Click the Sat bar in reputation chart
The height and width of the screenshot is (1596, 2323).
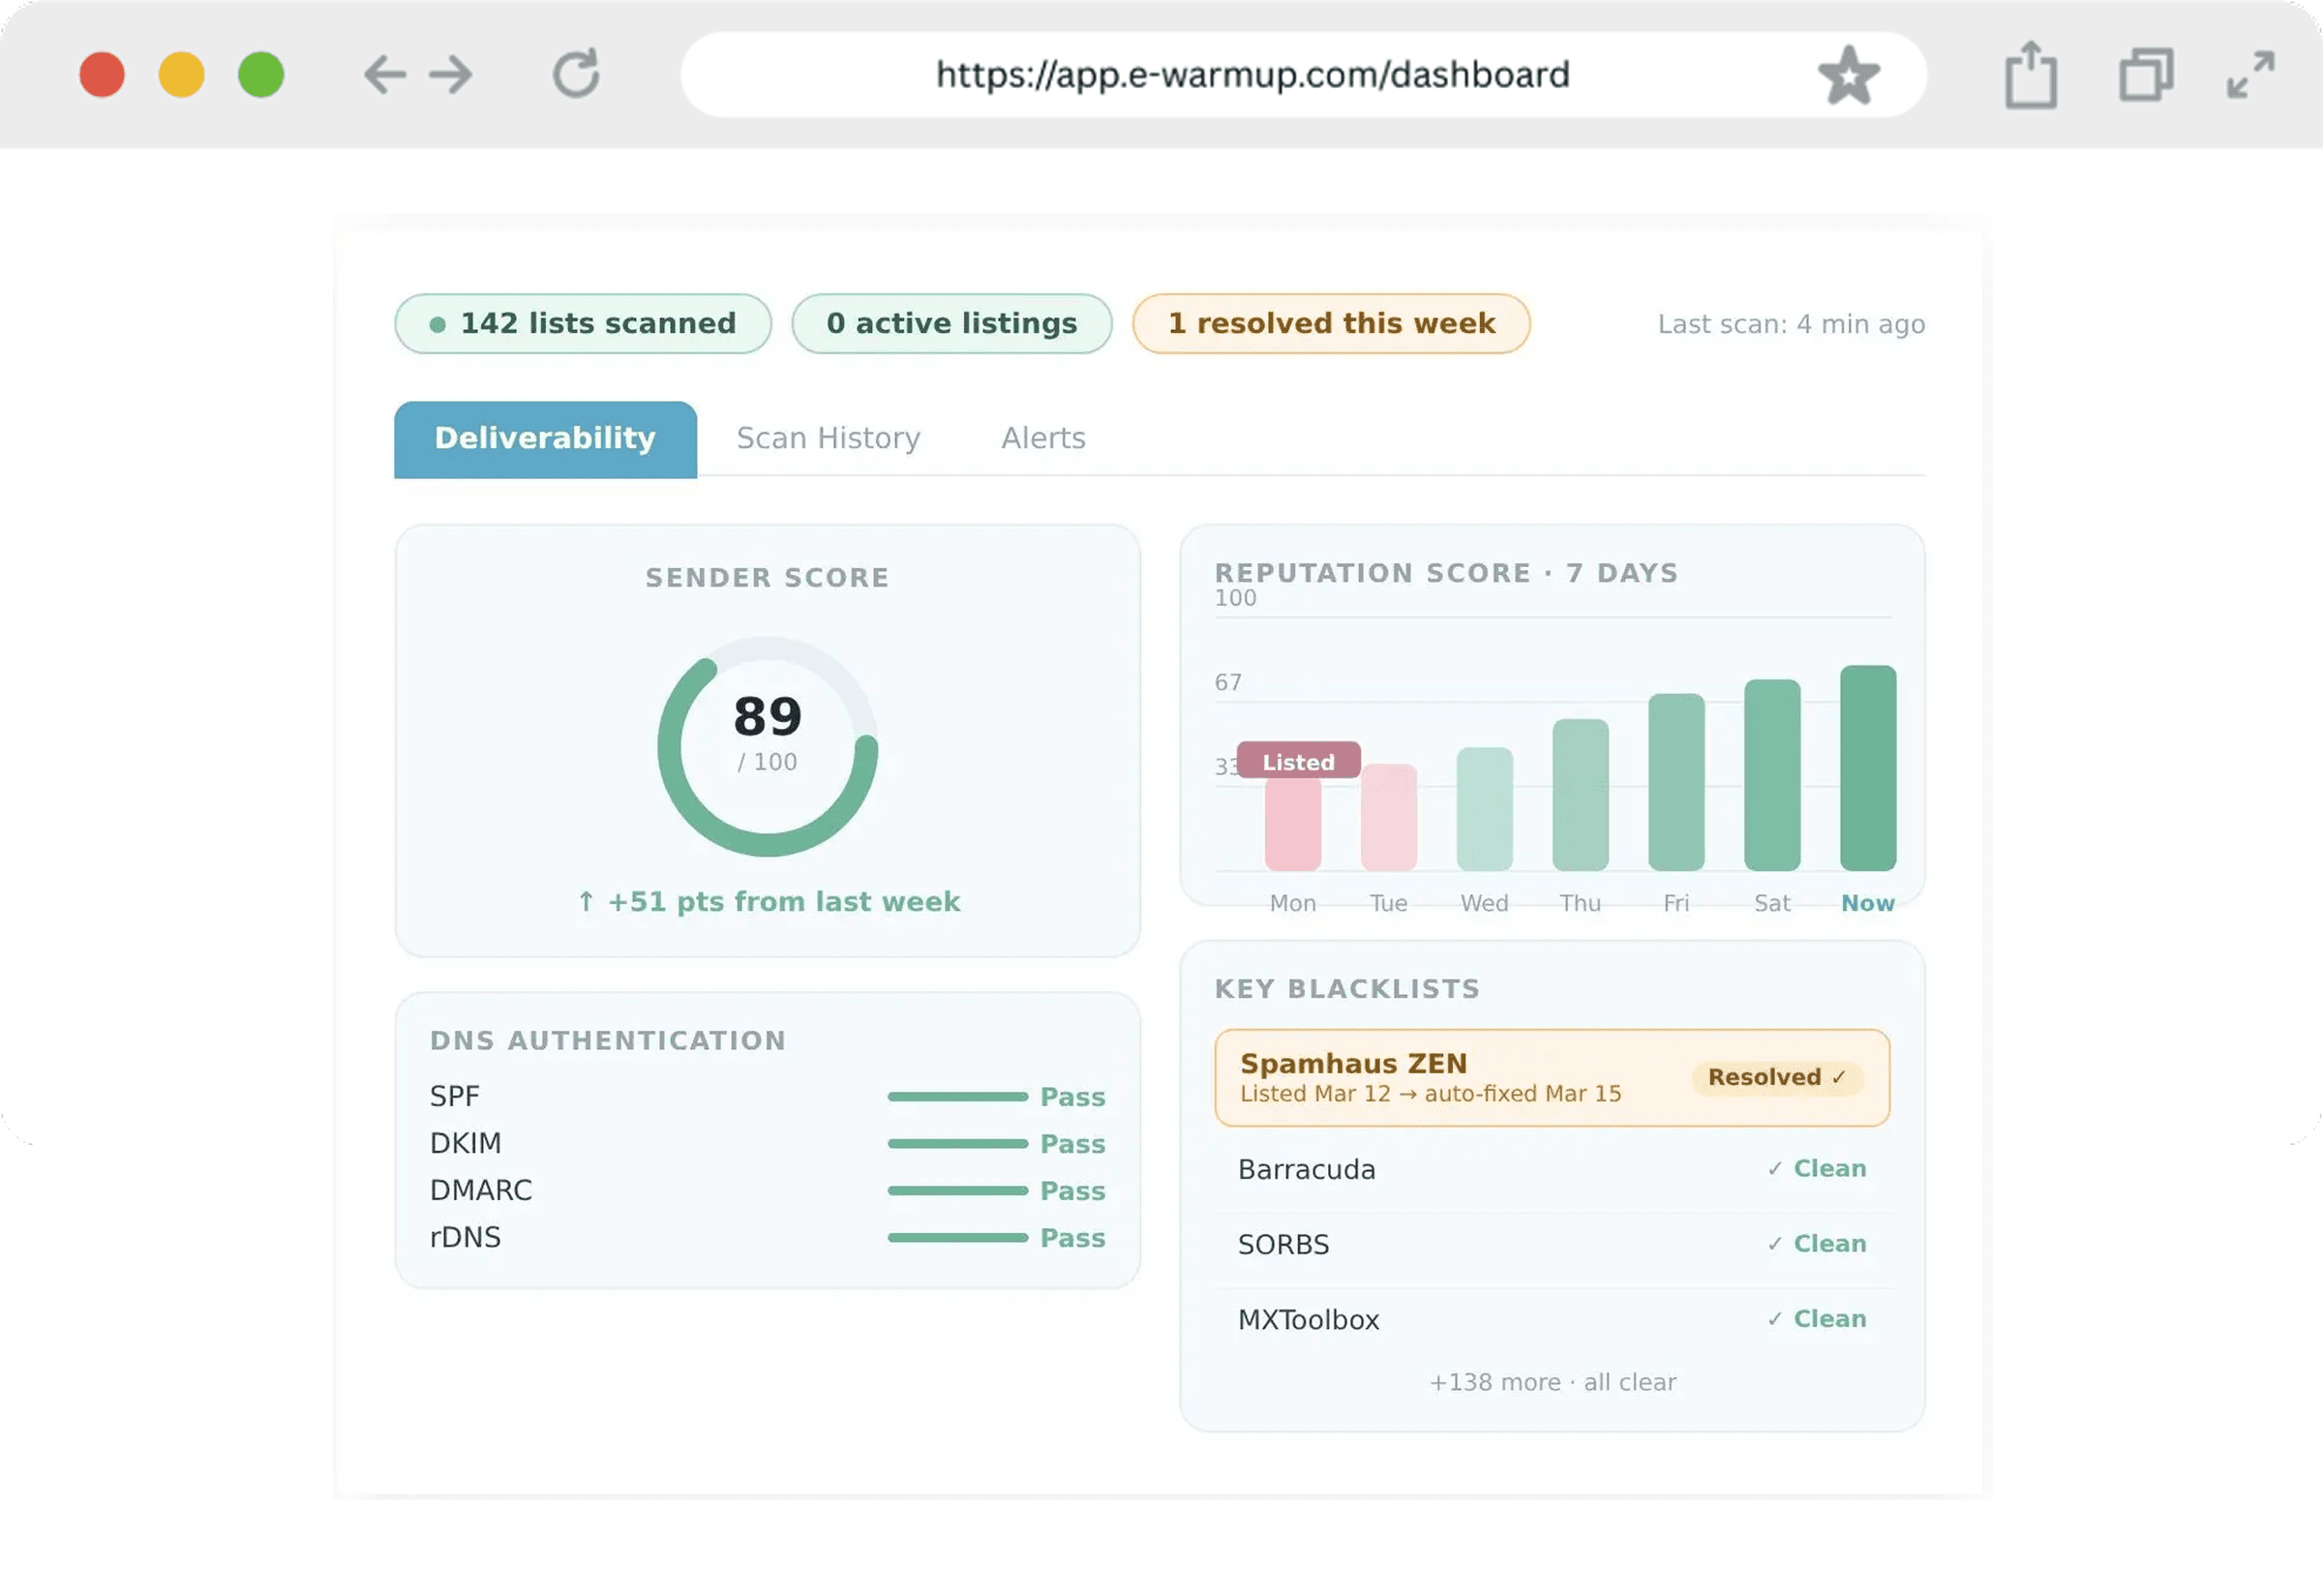[x=1772, y=775]
